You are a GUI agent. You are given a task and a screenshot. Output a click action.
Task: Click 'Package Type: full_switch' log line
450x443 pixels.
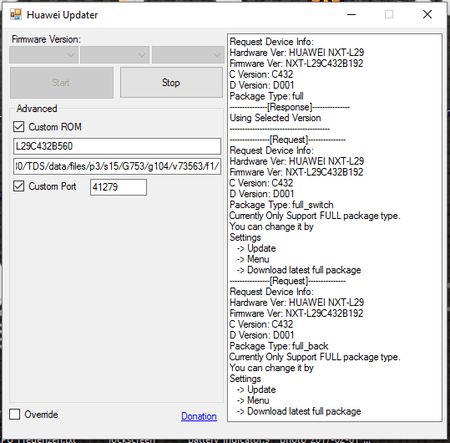[x=281, y=205]
